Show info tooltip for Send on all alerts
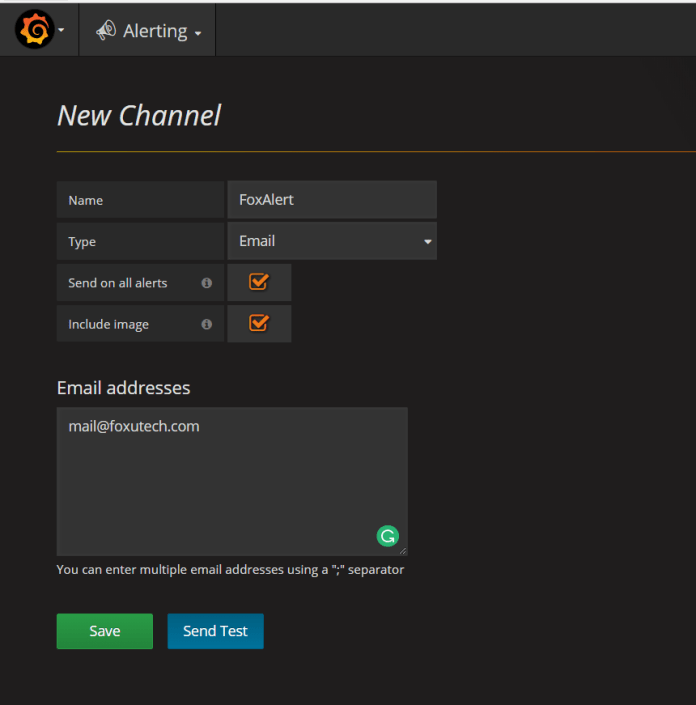Viewport: 696px width, 705px height. (206, 283)
